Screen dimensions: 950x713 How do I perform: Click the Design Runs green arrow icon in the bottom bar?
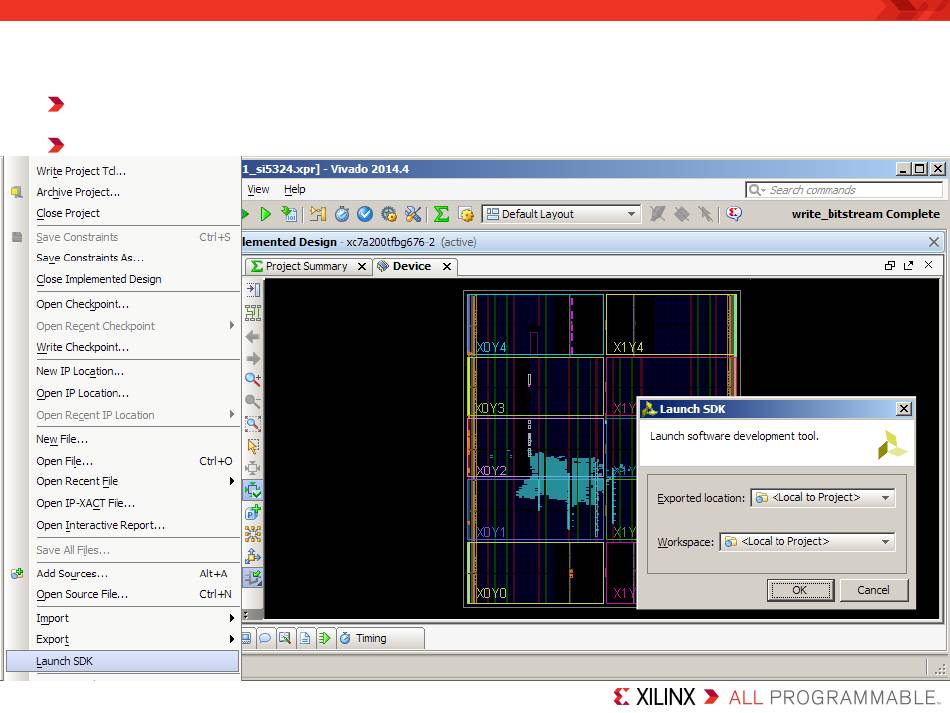[325, 638]
